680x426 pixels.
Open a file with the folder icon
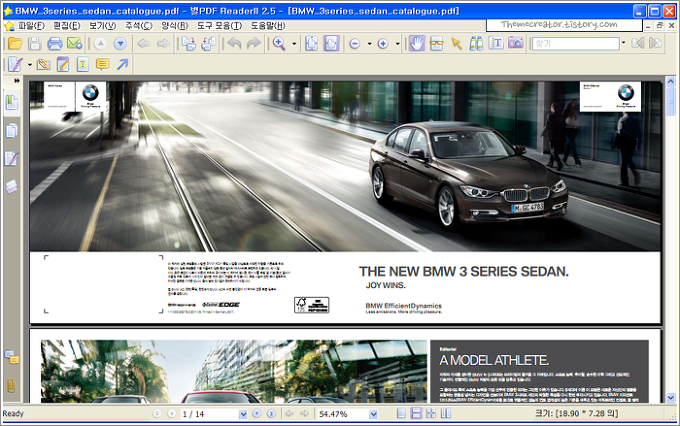pos(15,43)
